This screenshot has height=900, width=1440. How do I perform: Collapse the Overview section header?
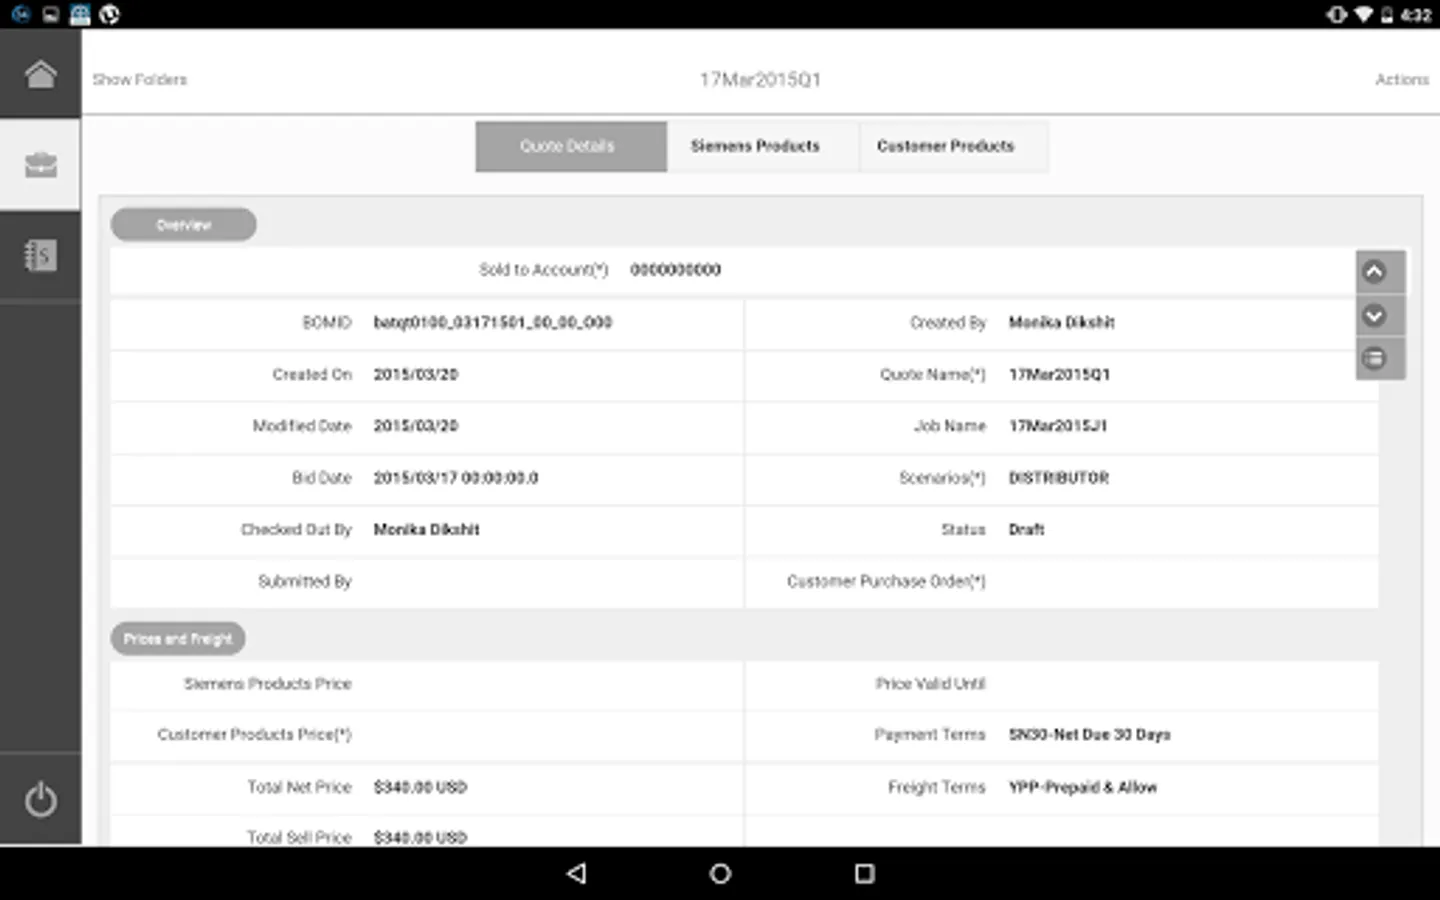(183, 225)
